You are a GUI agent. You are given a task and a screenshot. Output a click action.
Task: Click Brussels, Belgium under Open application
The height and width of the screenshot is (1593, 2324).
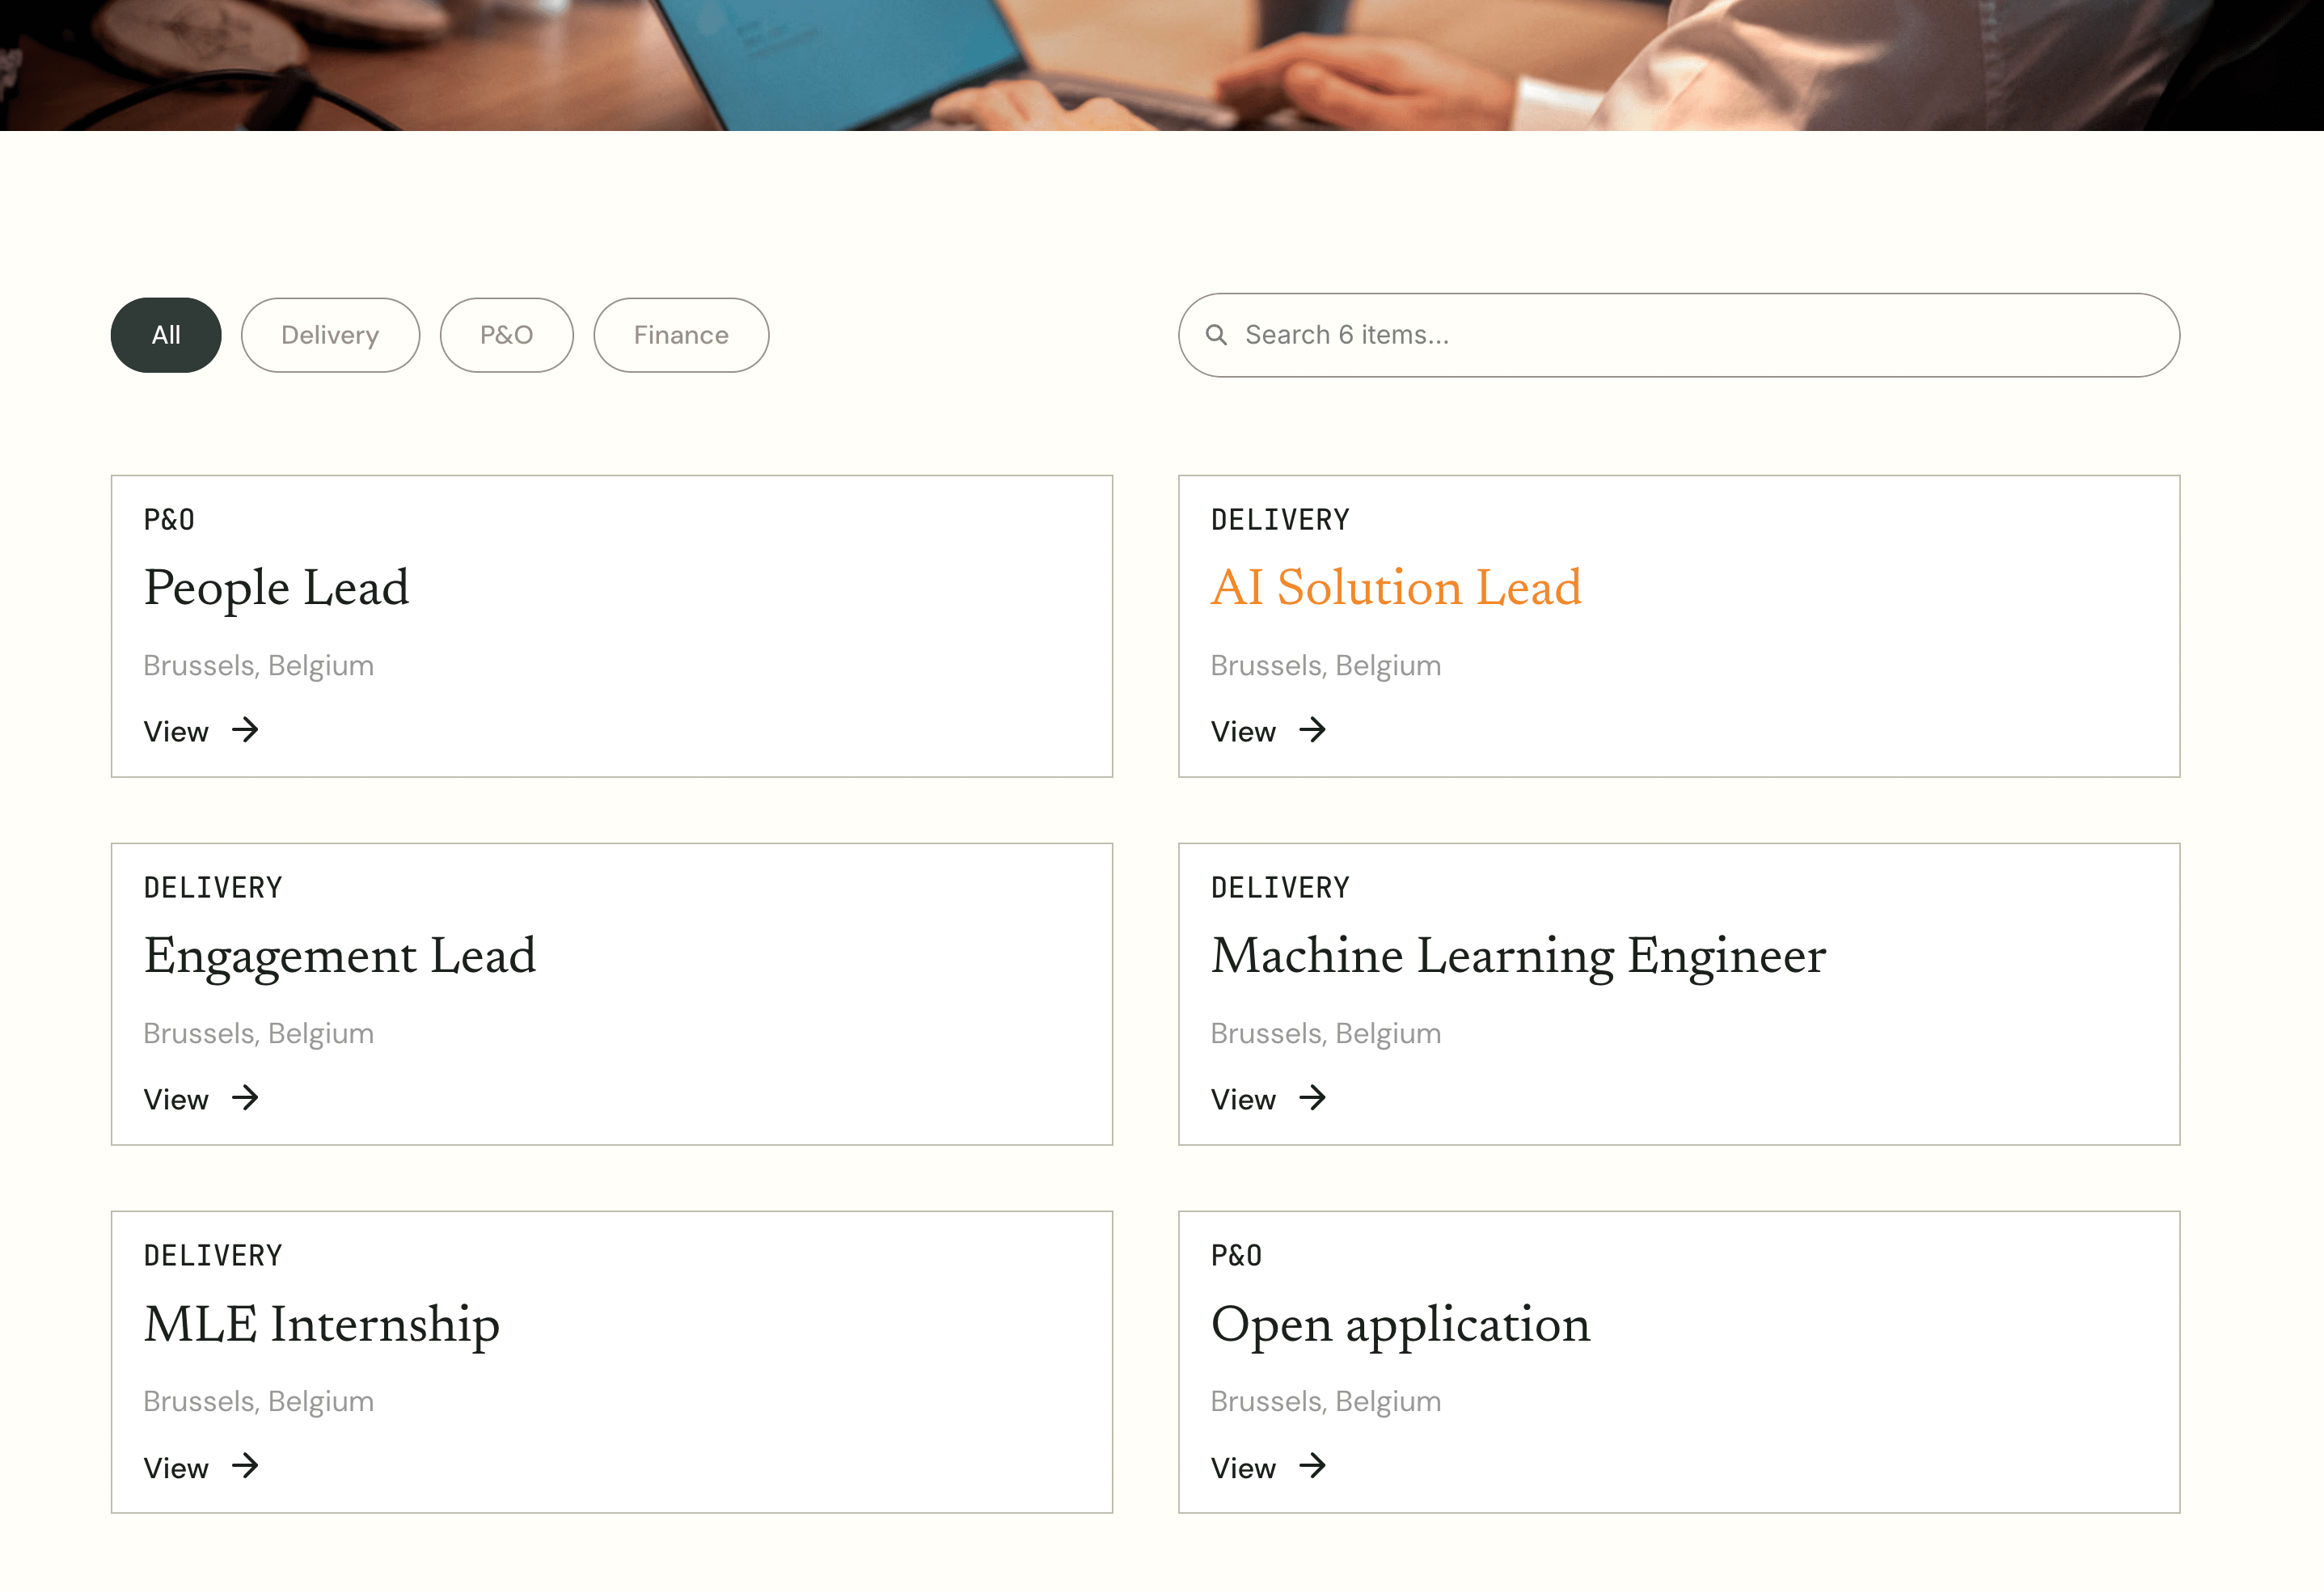[1326, 1402]
